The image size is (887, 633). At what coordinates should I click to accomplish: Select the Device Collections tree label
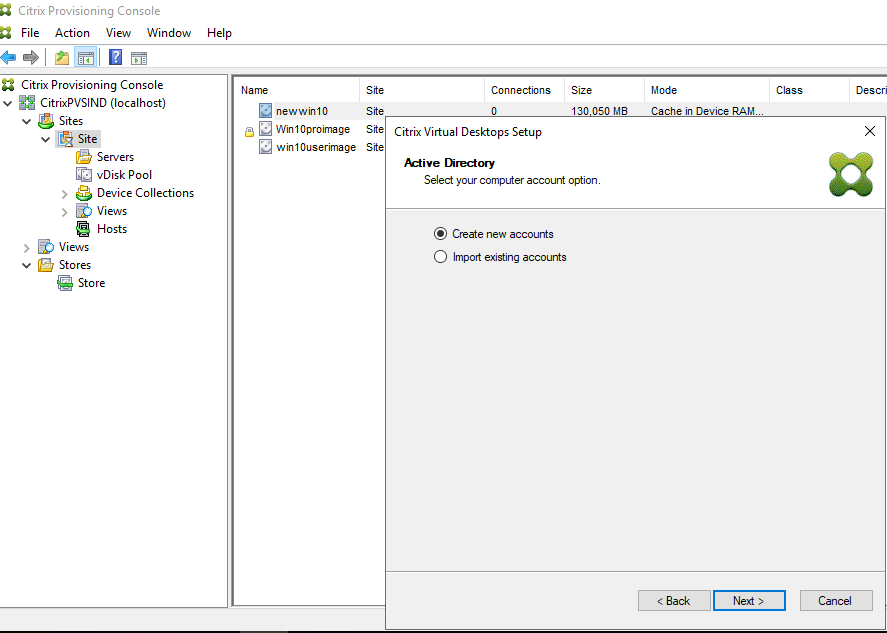[145, 193]
